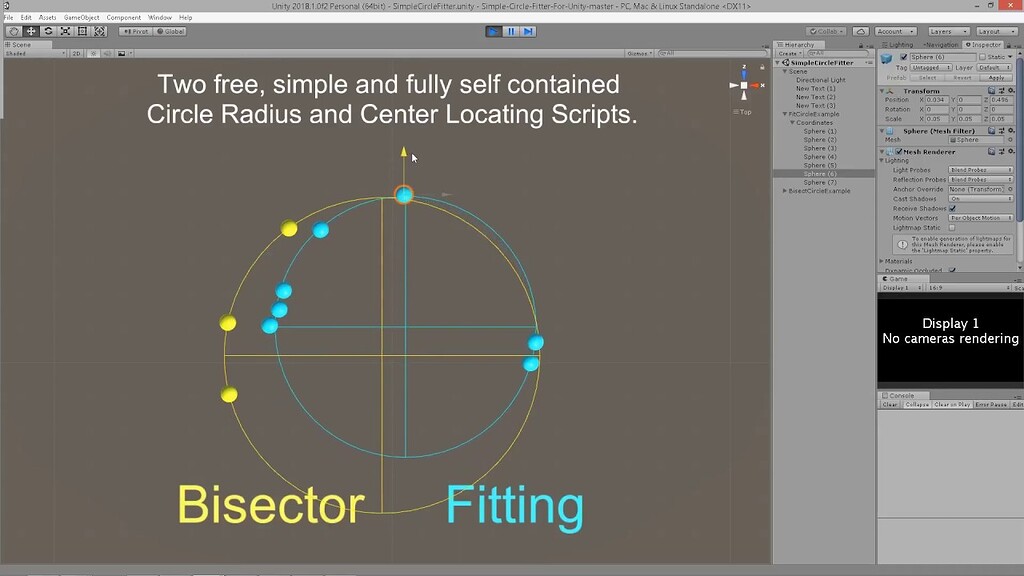Toggle the Static checkbox for Sphere (6)
Viewport: 1024px width, 576px height.
(983, 57)
